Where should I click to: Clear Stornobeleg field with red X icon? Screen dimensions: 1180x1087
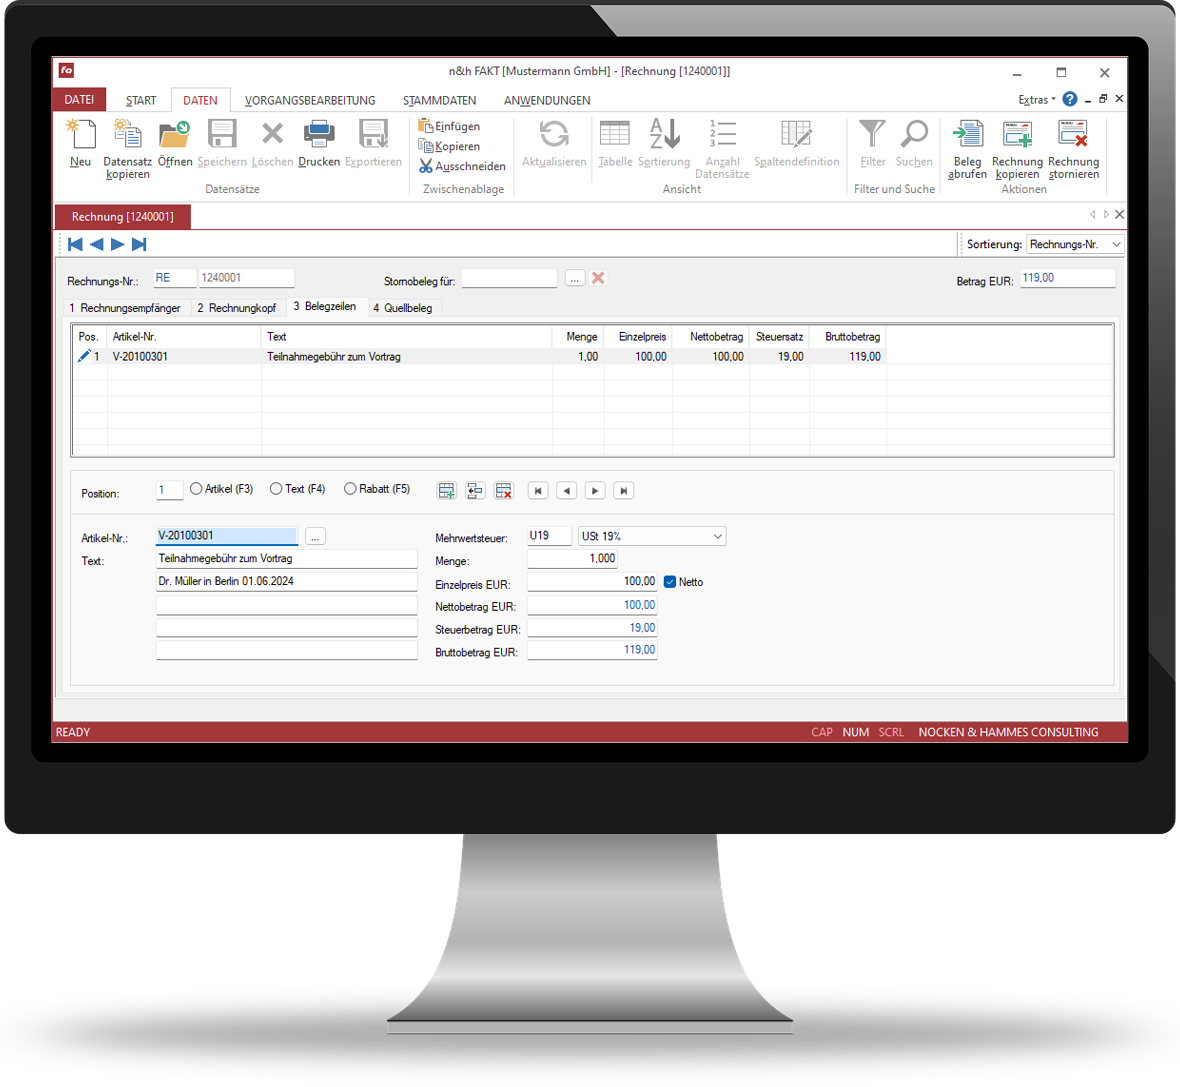(598, 278)
